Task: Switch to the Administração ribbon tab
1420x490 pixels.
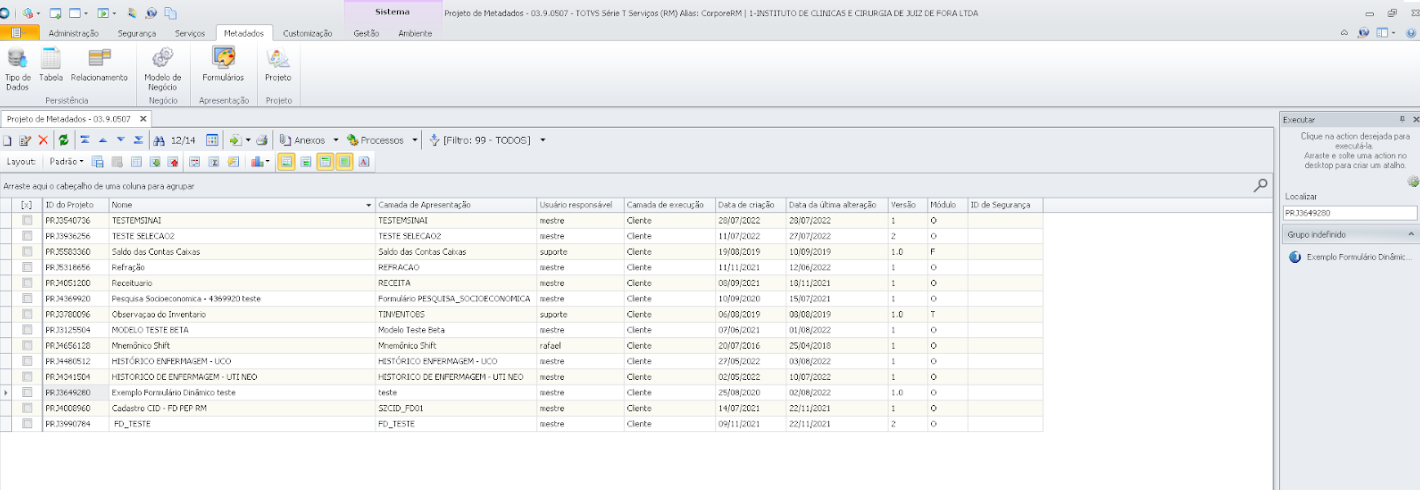Action: pyautogui.click(x=74, y=33)
